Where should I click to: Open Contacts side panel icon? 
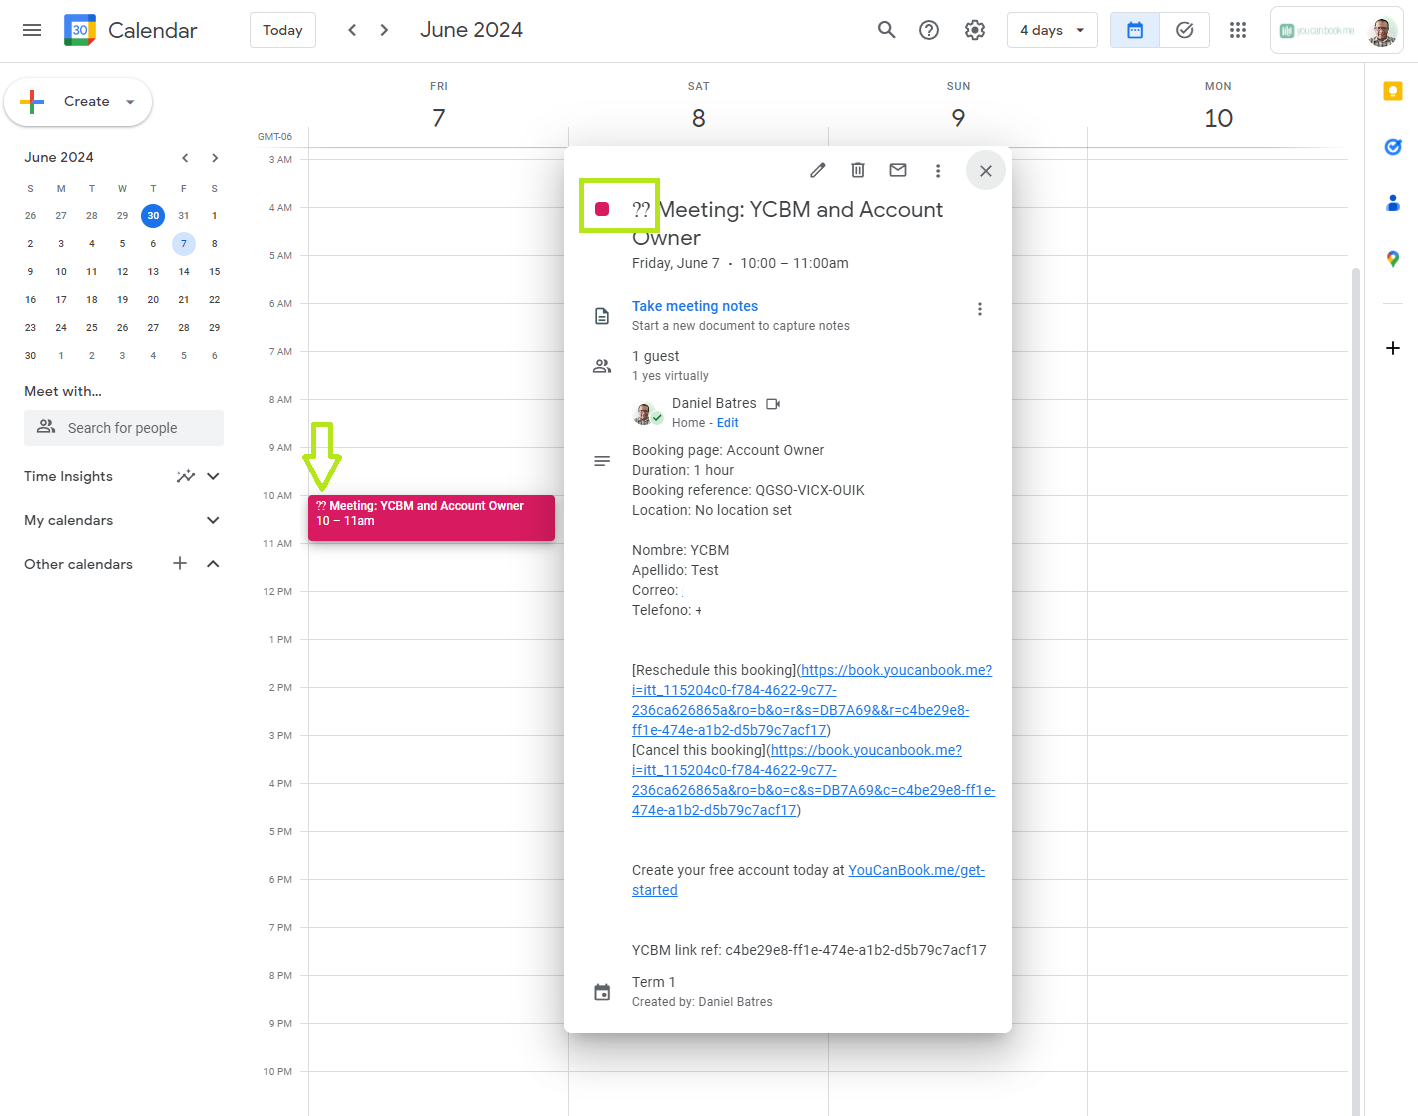pos(1393,203)
